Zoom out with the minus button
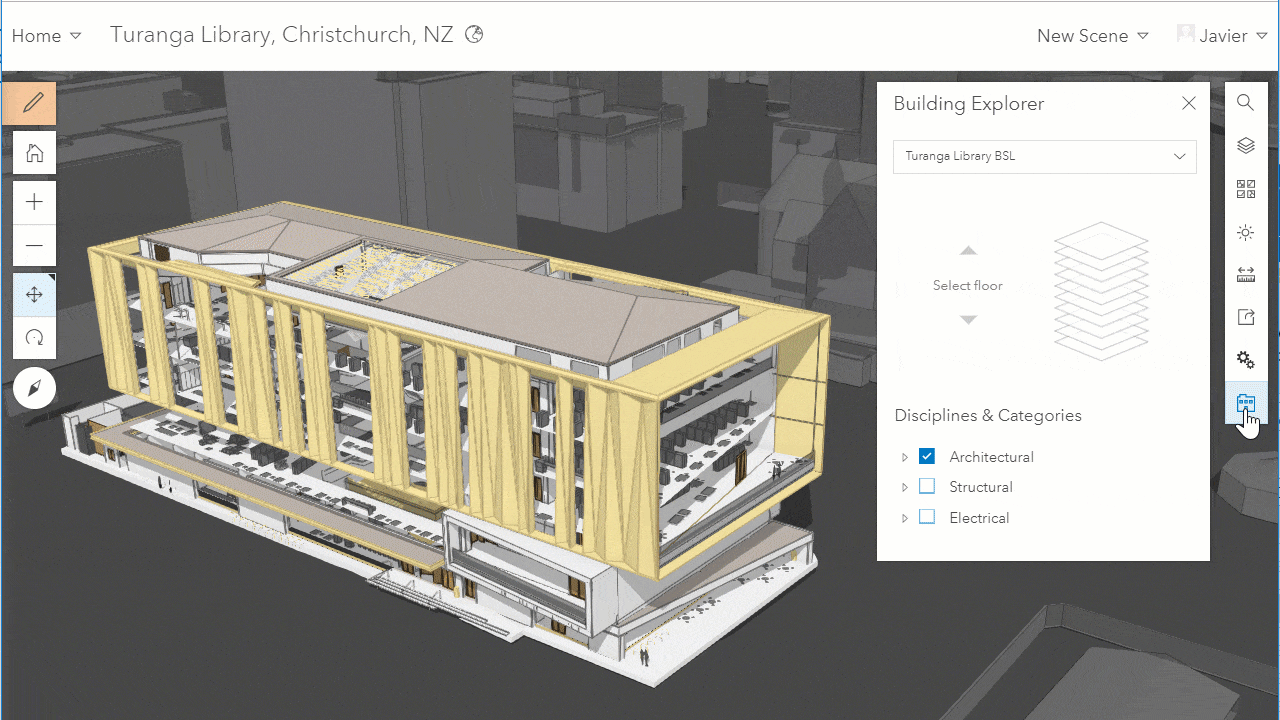This screenshot has width=1280, height=720. [x=34, y=245]
